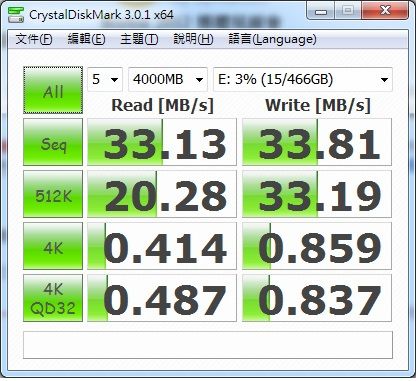The height and width of the screenshot is (381, 418).
Task: Start all benchmarks with the All button
Action: tap(53, 90)
